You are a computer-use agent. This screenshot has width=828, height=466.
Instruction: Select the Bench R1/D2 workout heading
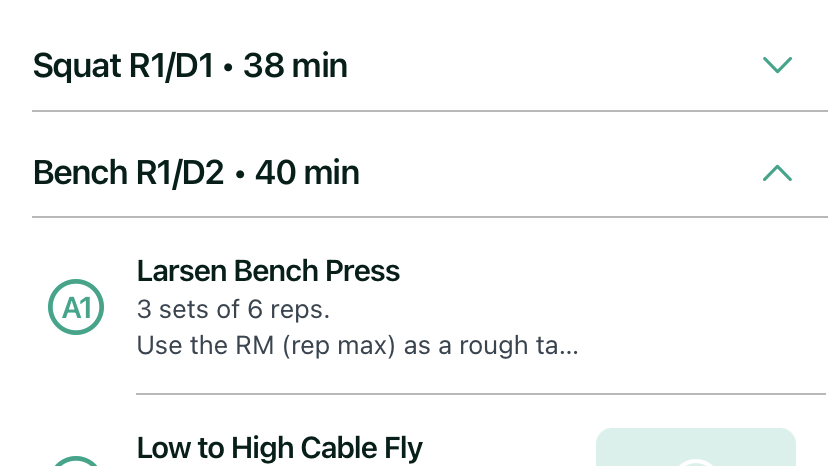coord(196,173)
